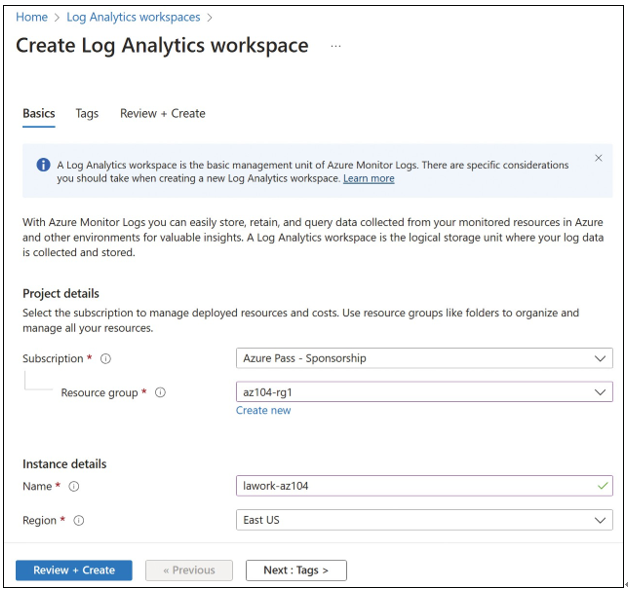This screenshot has height=590, width=628.
Task: Switch to the Tags tab
Action: (87, 114)
